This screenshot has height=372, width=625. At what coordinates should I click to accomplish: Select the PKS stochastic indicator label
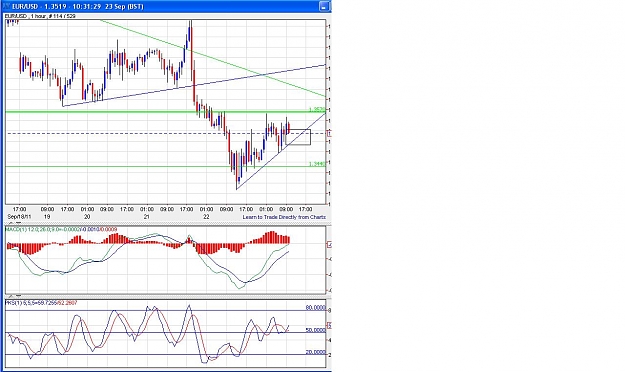(x=41, y=303)
